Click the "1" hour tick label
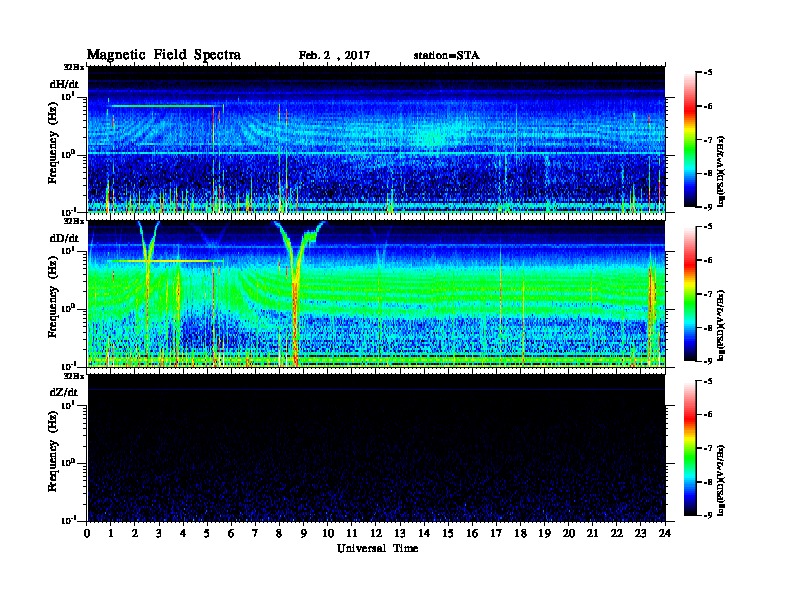Viewport: 792px width, 612px height. click(111, 534)
